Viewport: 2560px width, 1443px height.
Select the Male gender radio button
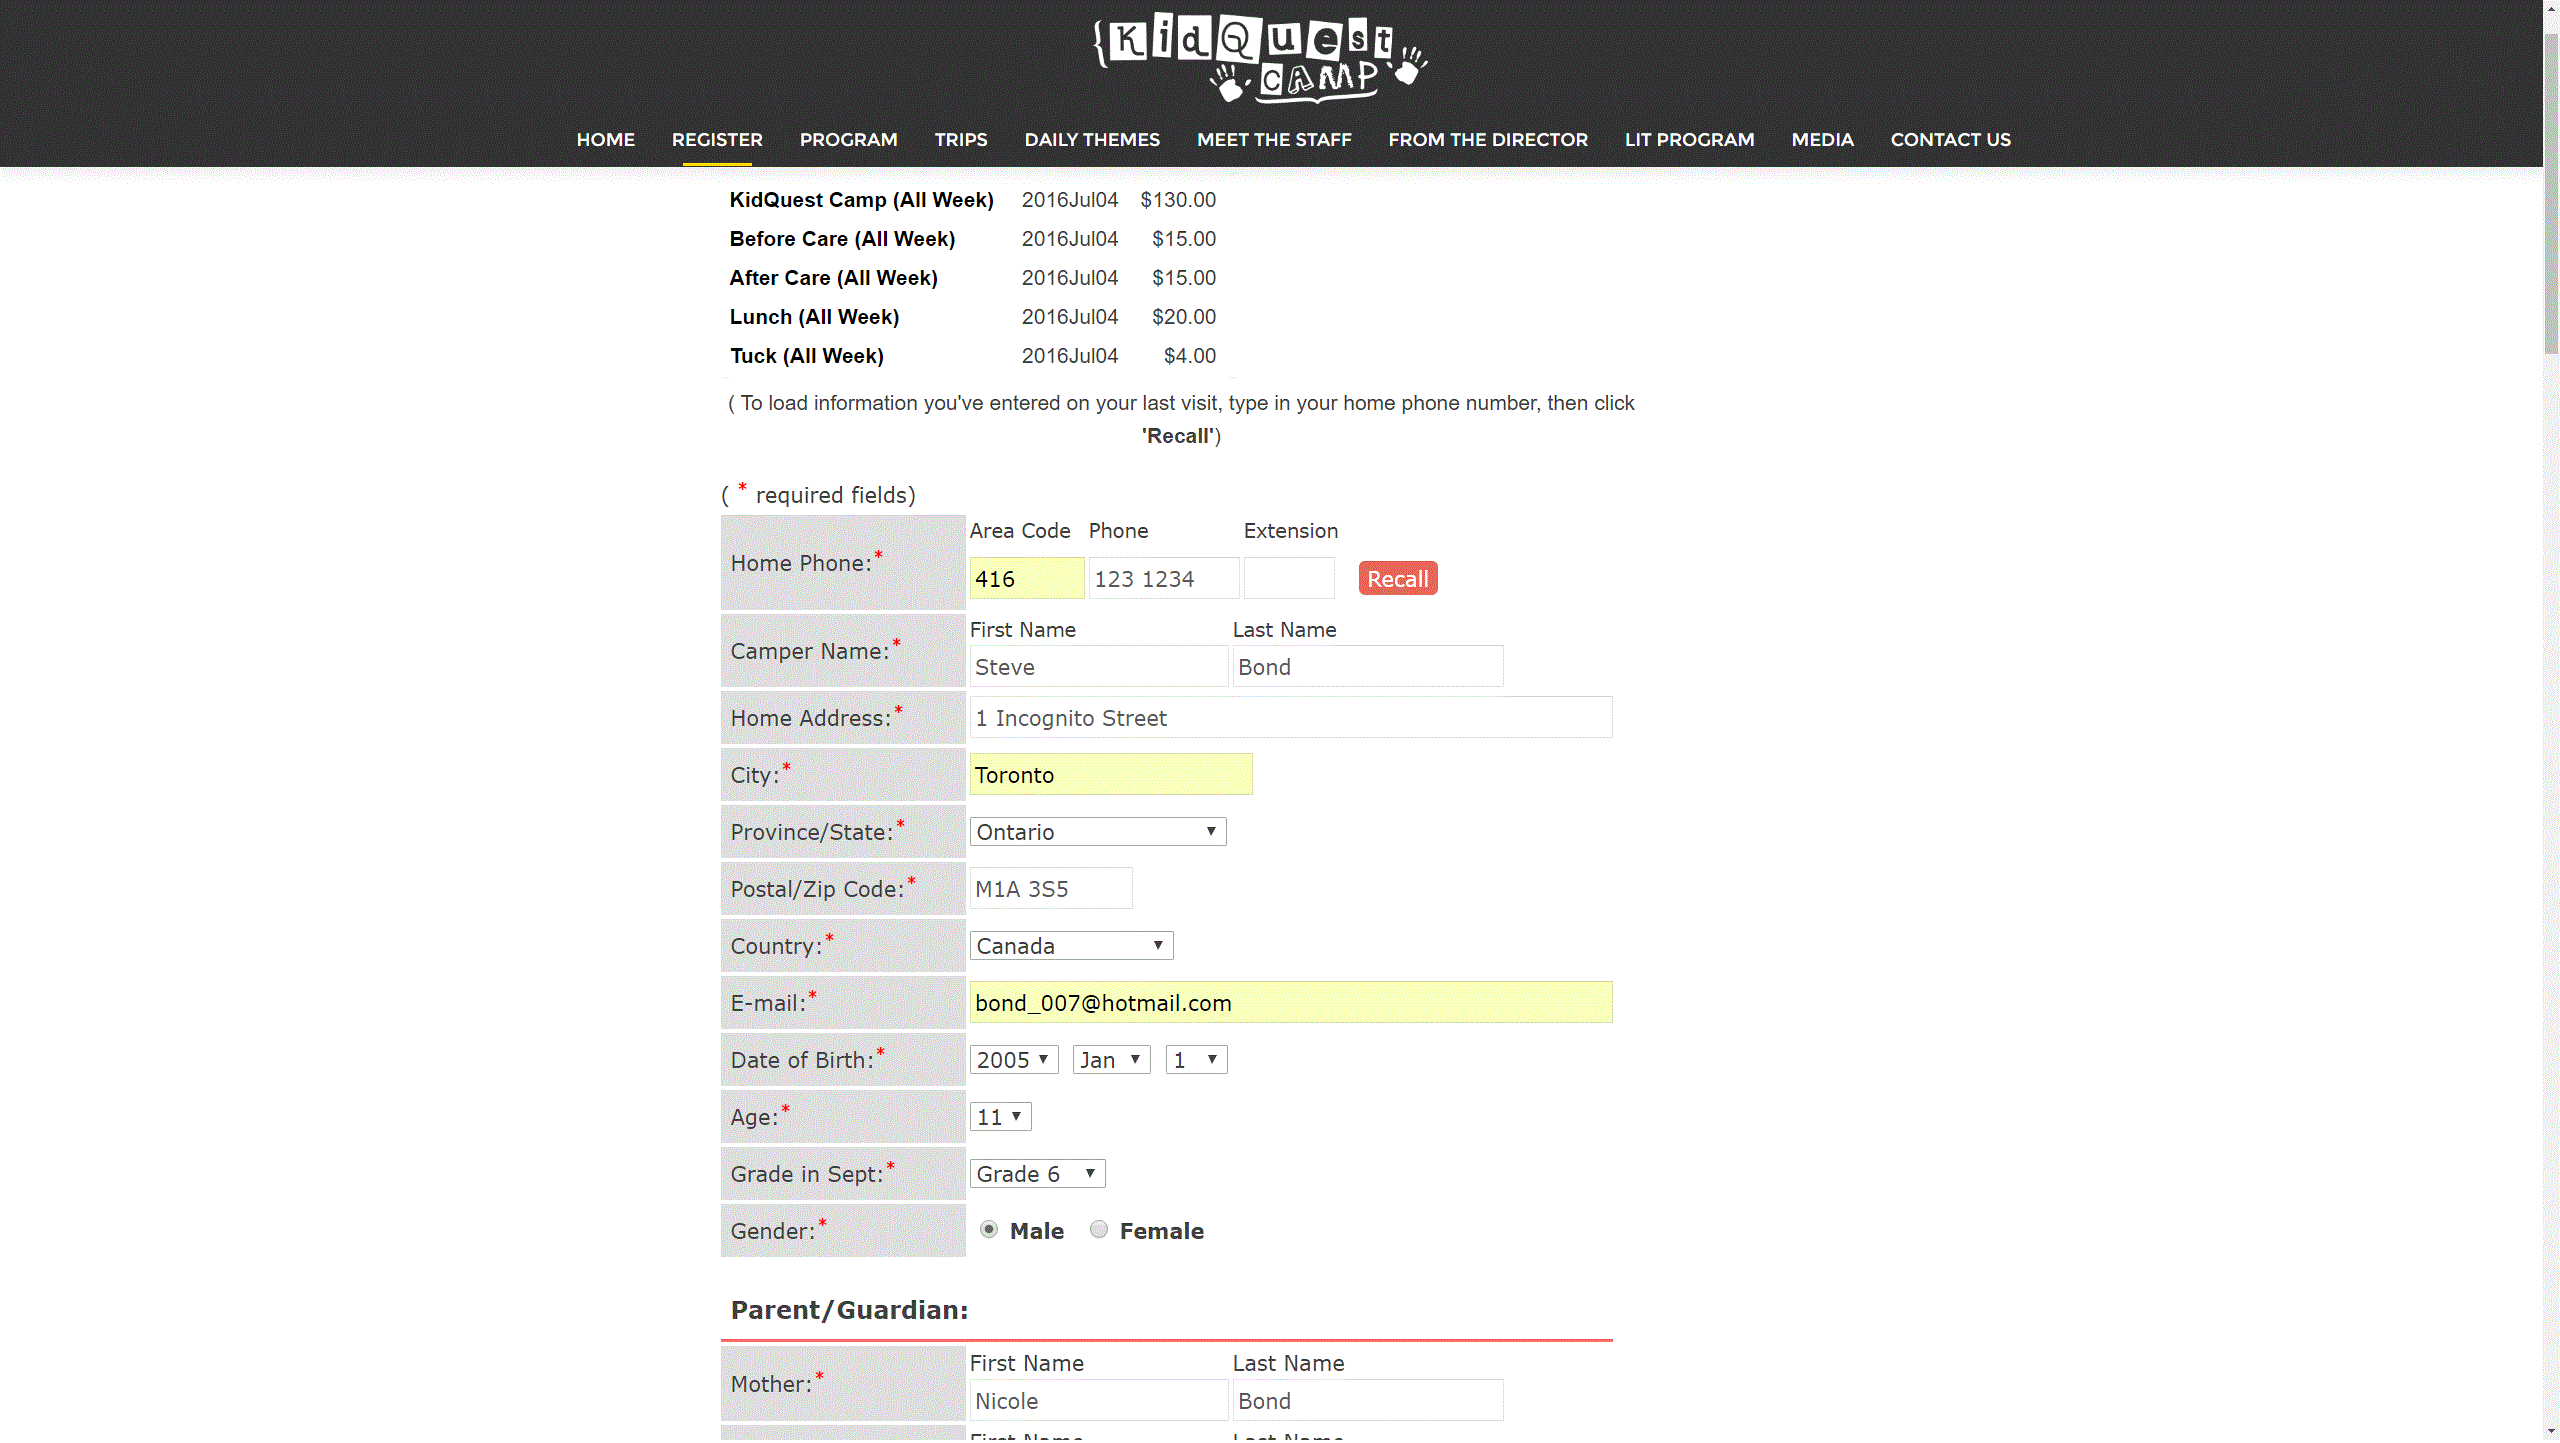(x=988, y=1230)
